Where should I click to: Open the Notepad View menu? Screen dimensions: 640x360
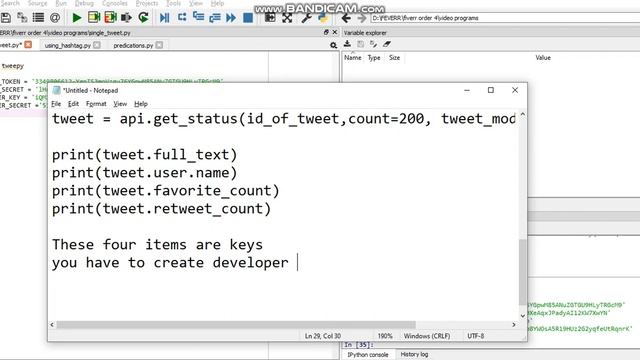120,104
